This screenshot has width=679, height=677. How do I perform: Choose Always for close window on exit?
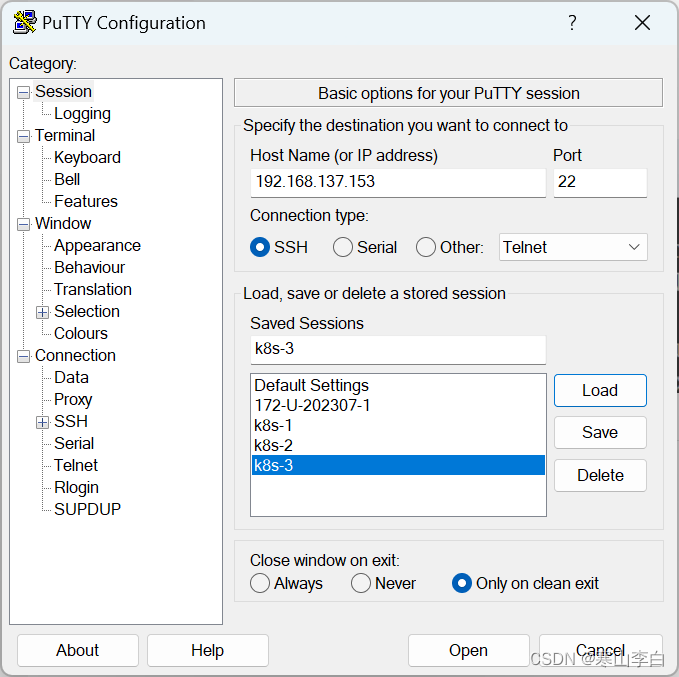click(x=260, y=583)
